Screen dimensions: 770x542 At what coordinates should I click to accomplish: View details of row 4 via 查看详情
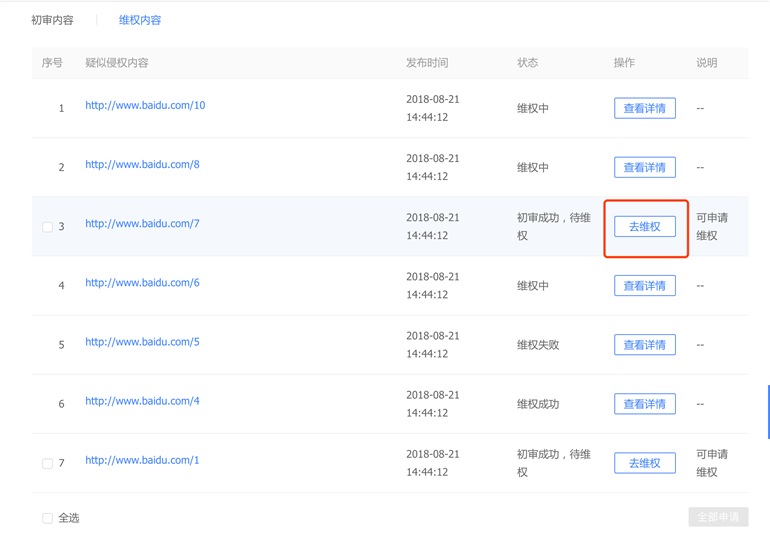644,286
